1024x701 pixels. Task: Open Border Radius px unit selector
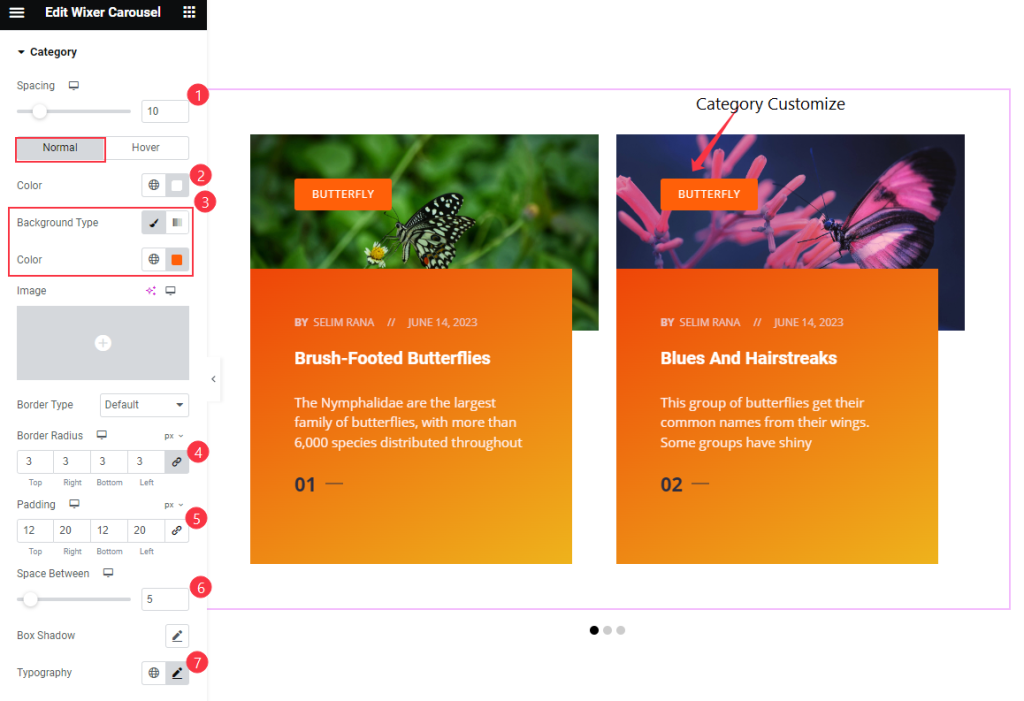[x=174, y=436]
